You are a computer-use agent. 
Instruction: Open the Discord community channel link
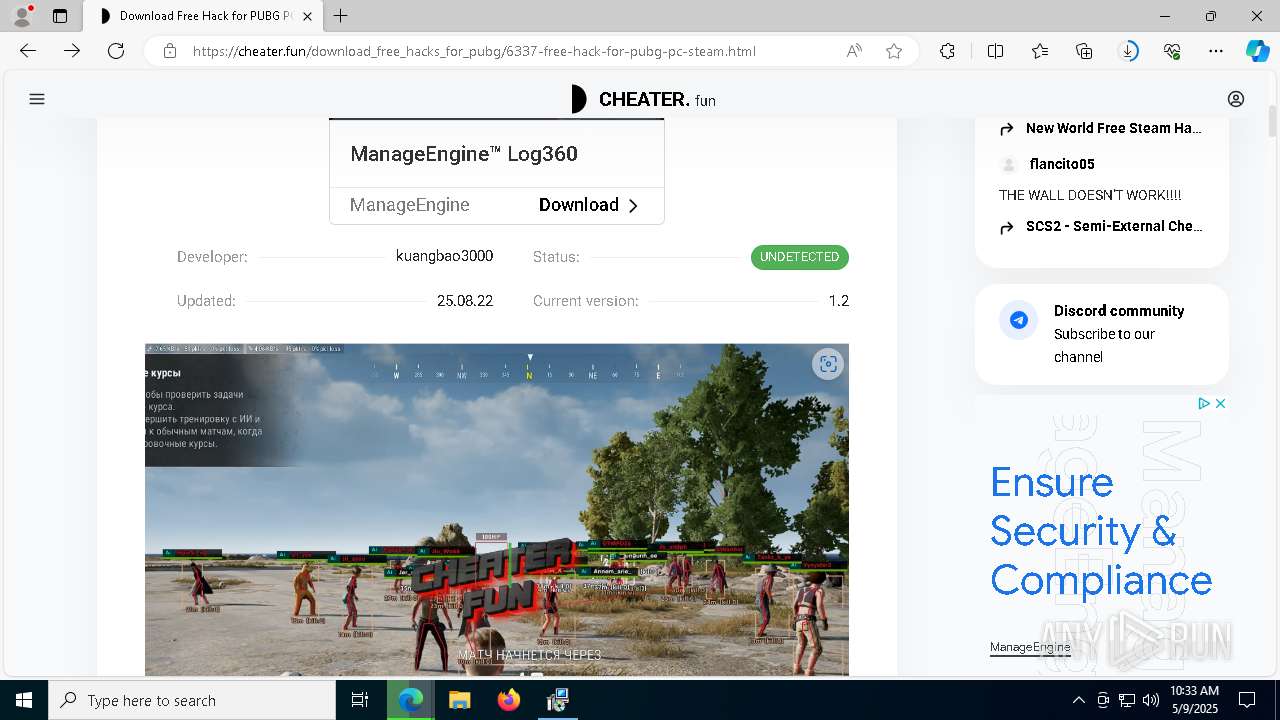pyautogui.click(x=1119, y=311)
